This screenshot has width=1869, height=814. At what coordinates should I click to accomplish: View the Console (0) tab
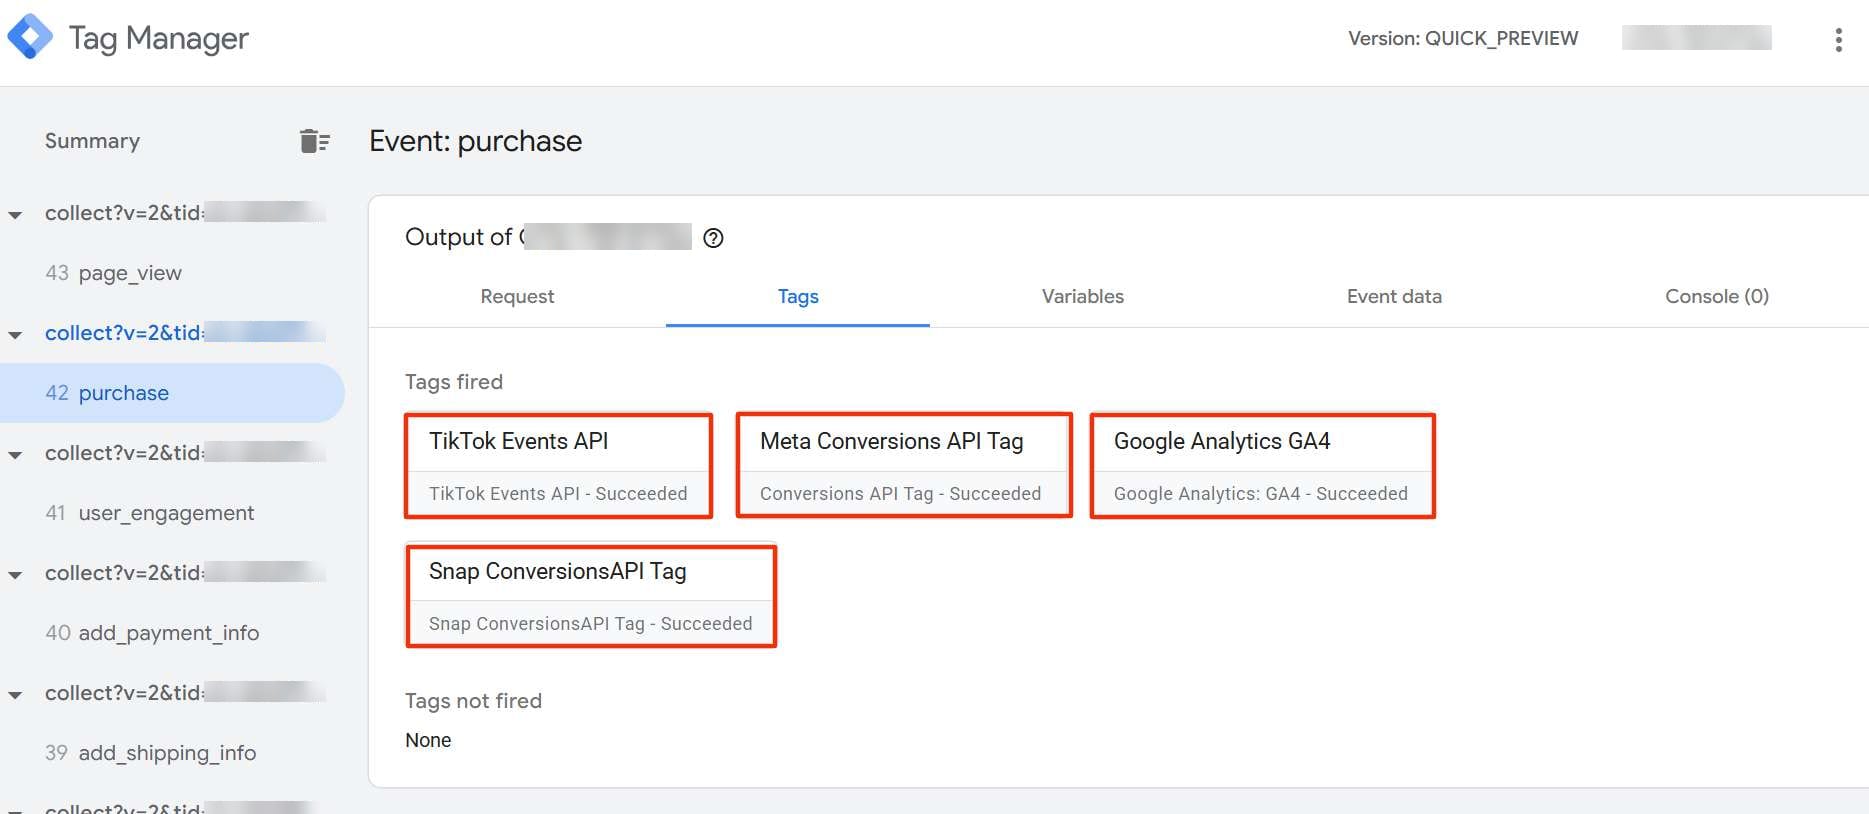click(x=1717, y=296)
